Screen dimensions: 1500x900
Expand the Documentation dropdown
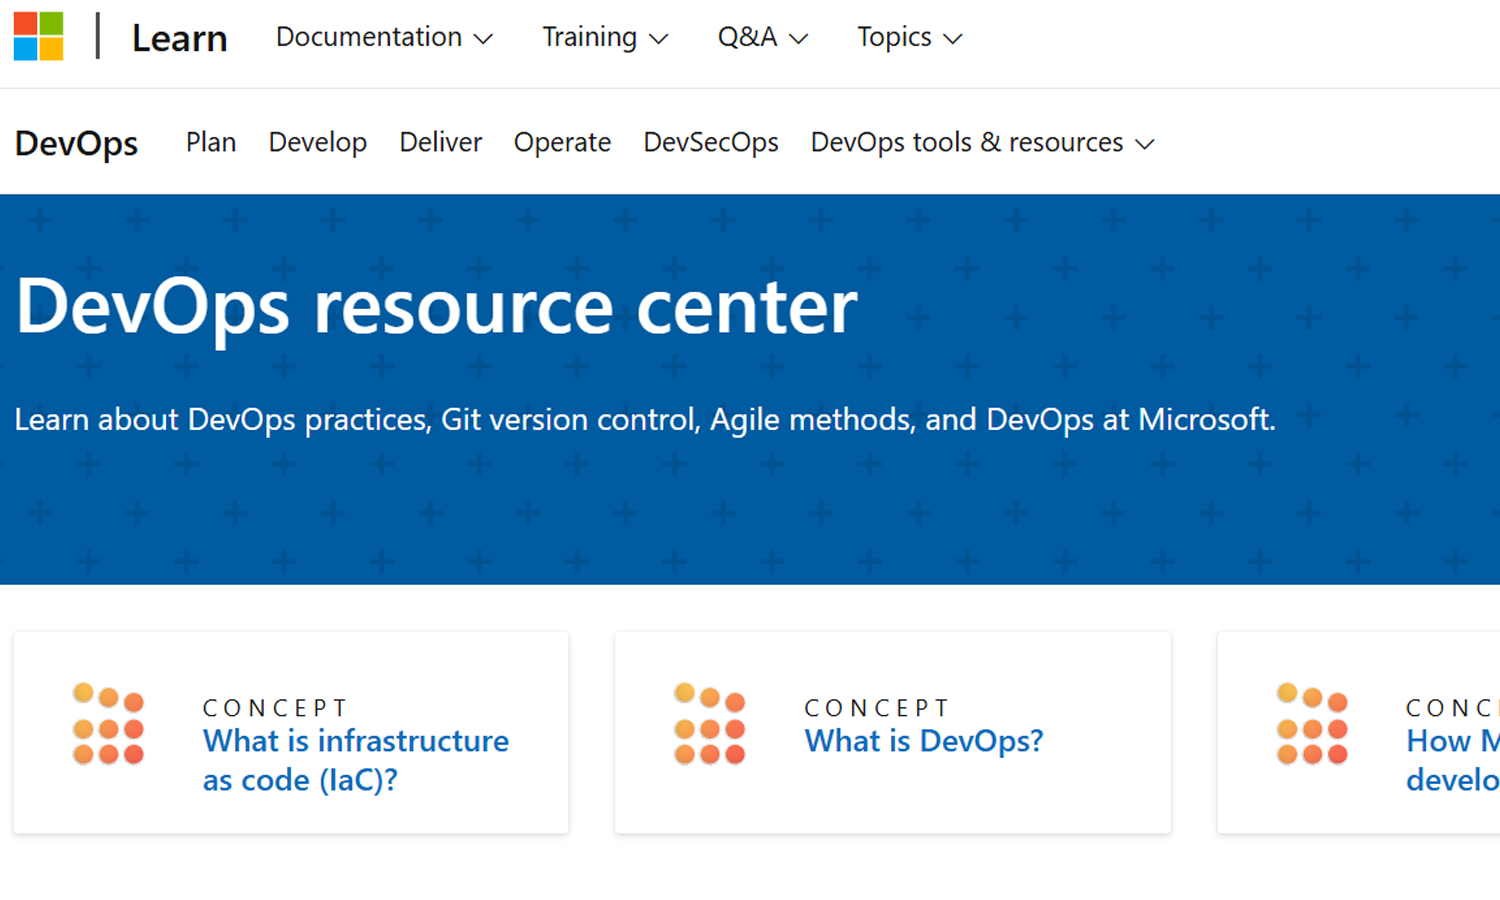(384, 37)
